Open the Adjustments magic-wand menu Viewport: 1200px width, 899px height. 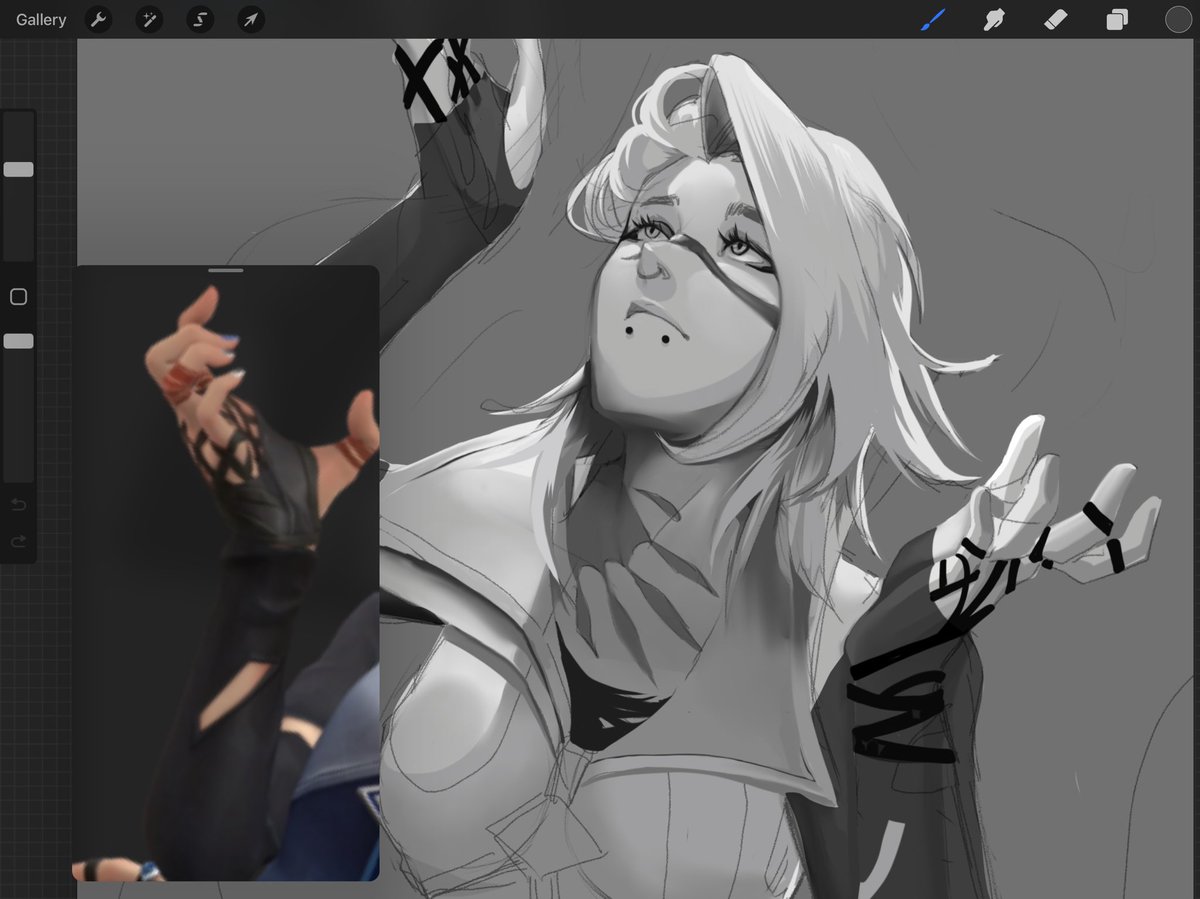(149, 19)
